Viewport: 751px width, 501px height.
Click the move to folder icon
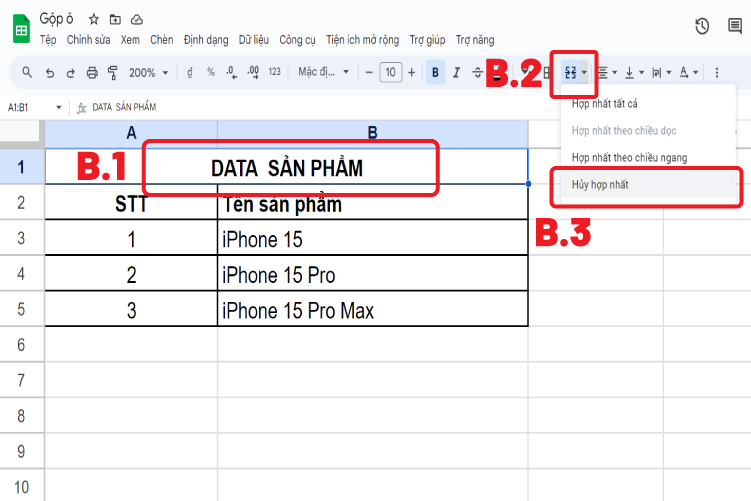tap(115, 19)
